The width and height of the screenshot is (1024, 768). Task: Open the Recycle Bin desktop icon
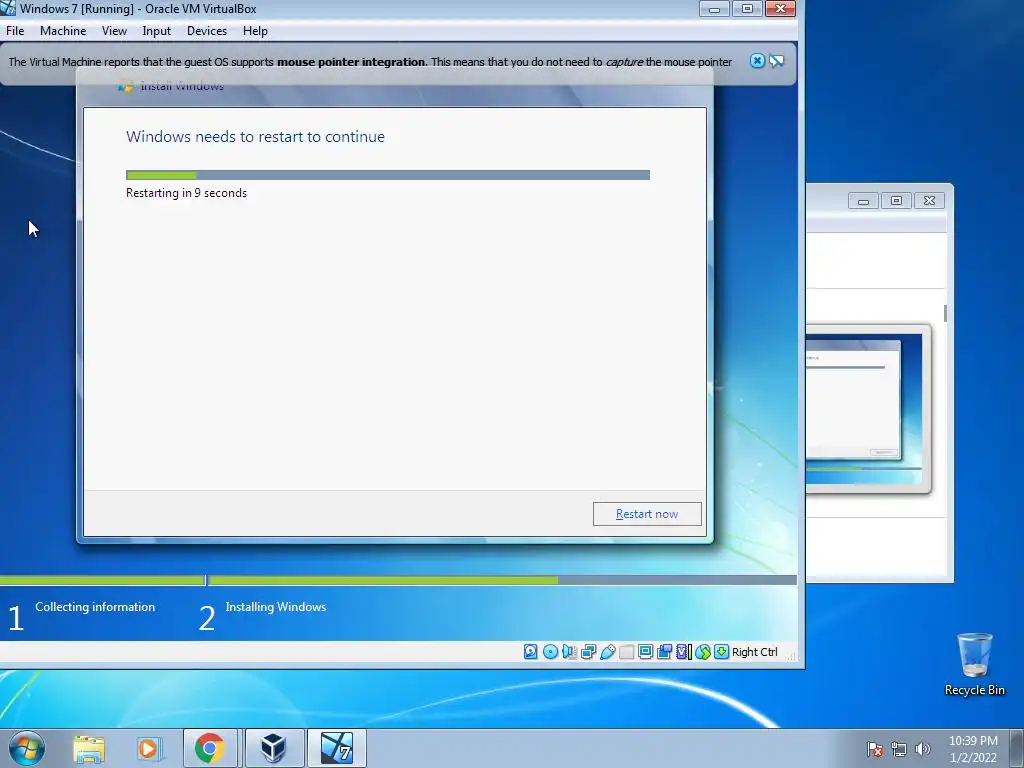point(974,664)
